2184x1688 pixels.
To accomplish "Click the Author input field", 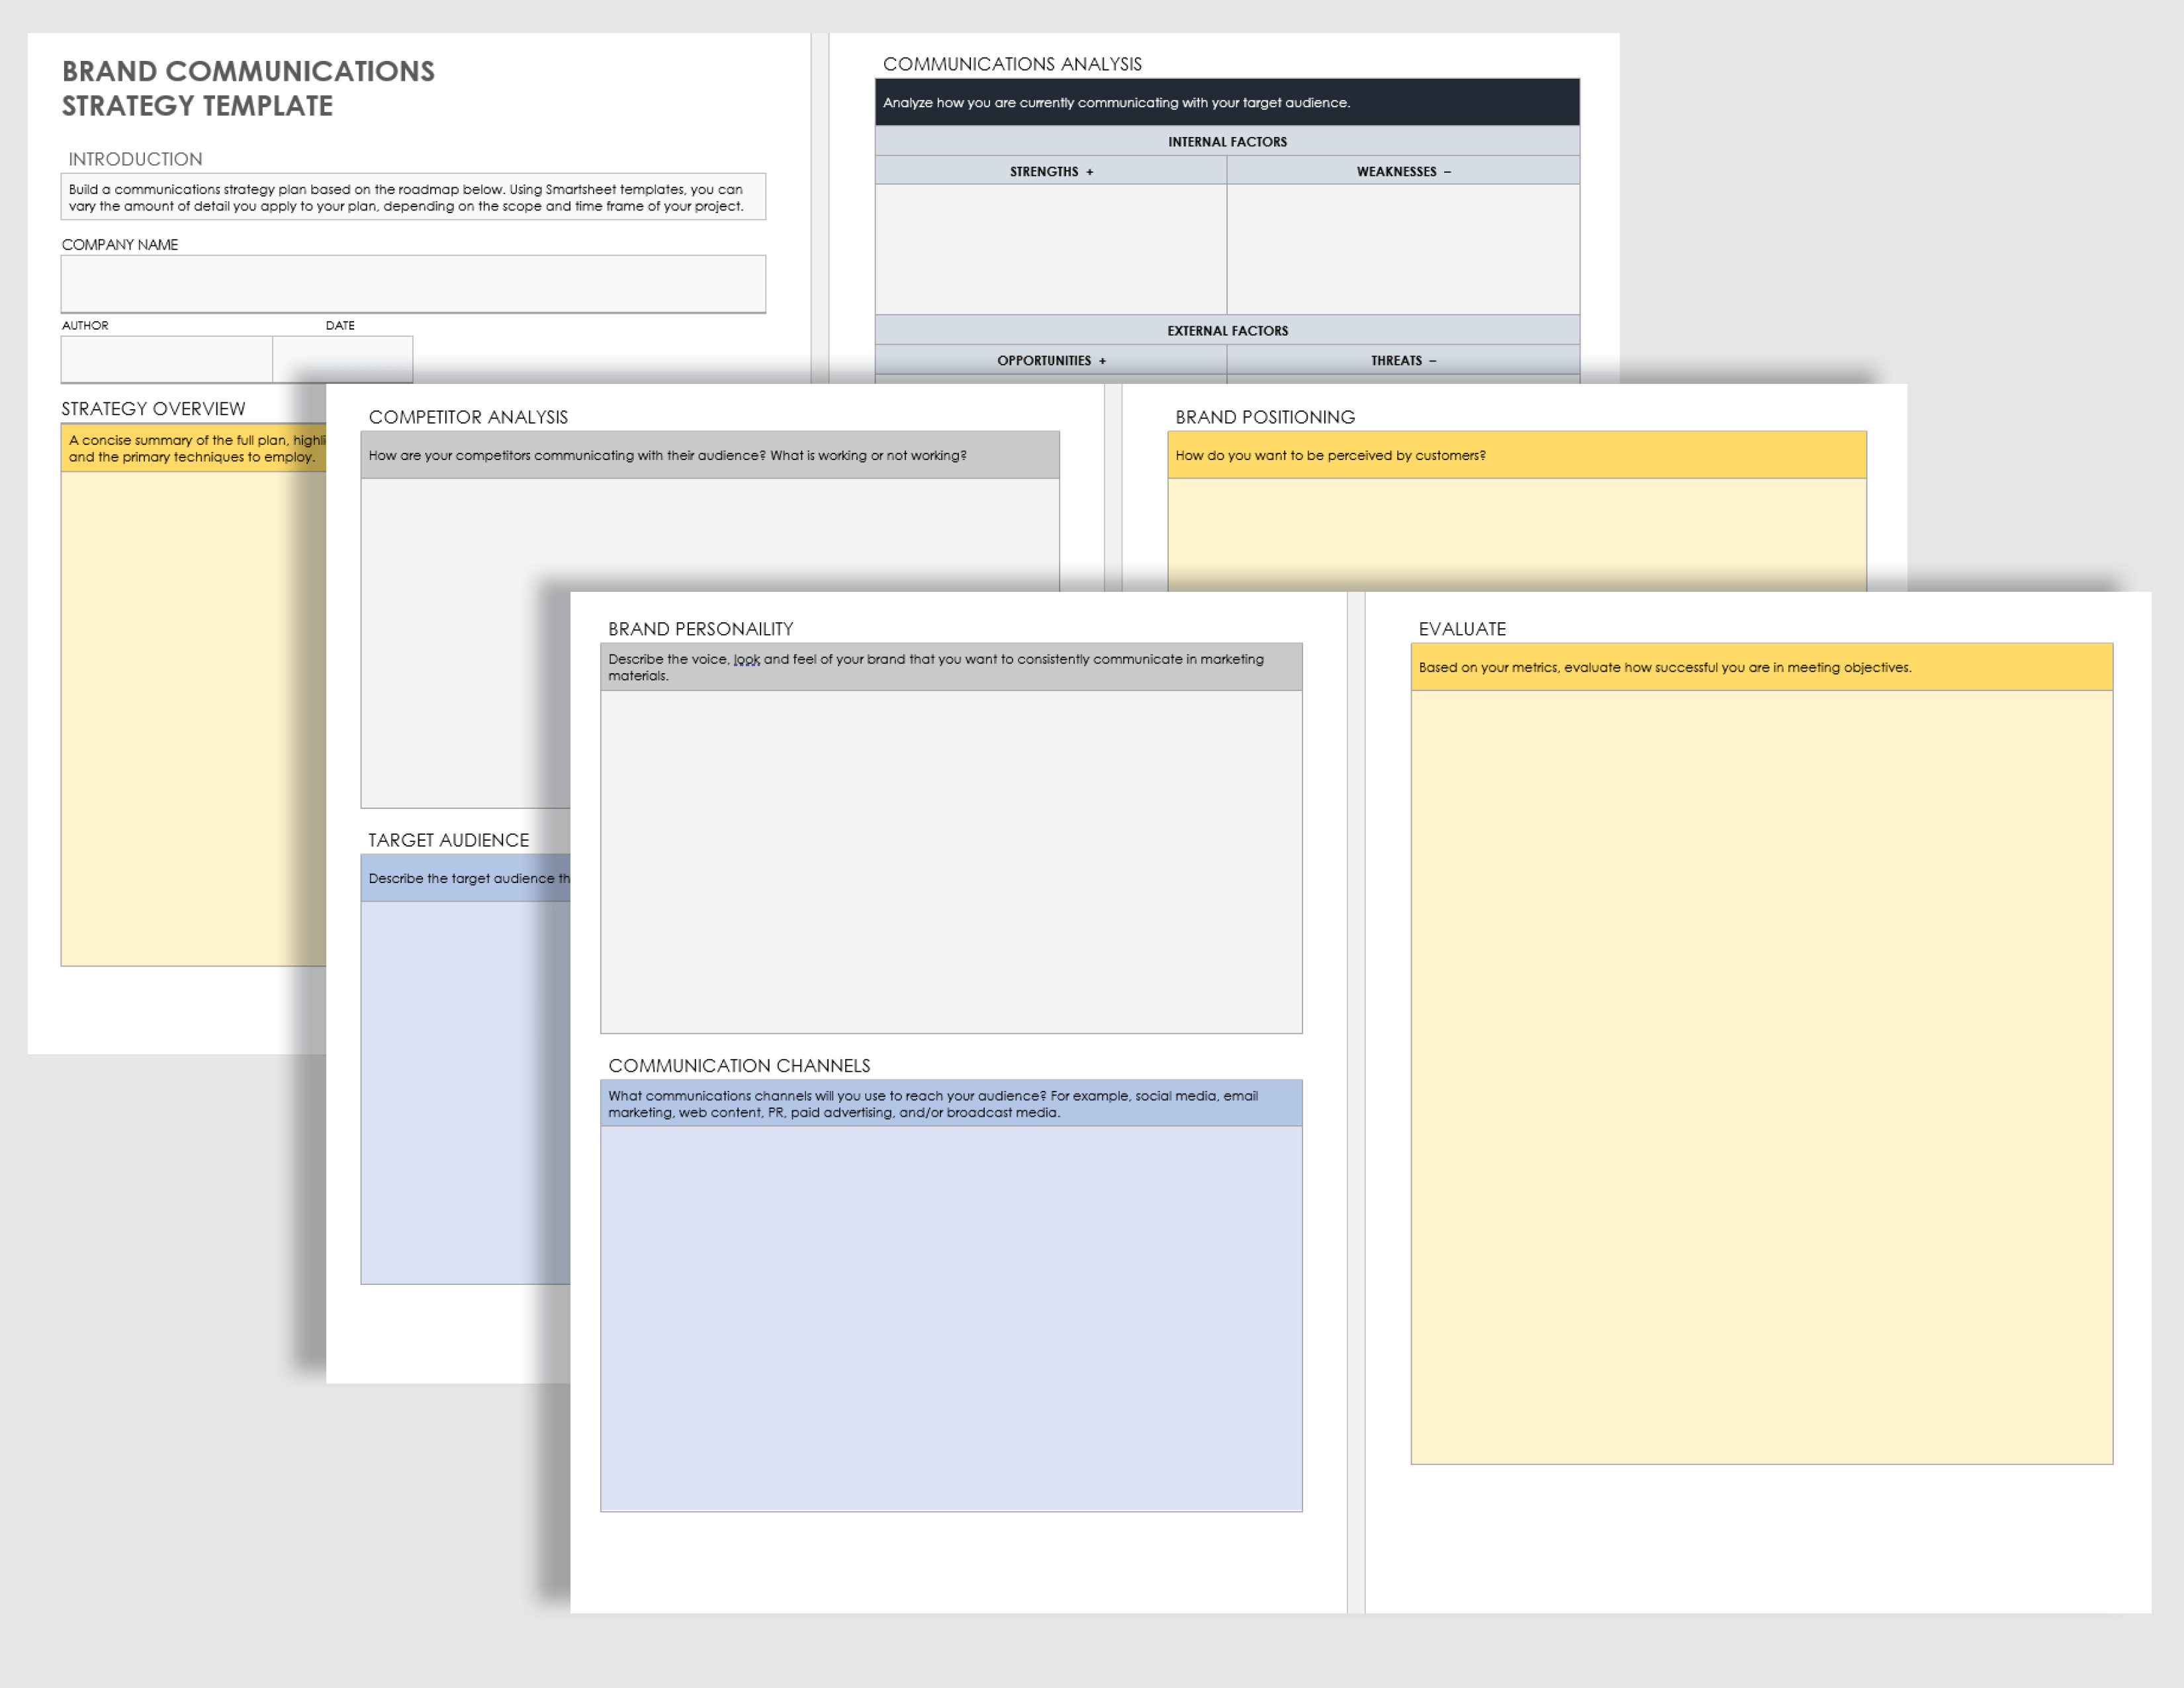I will coord(166,359).
